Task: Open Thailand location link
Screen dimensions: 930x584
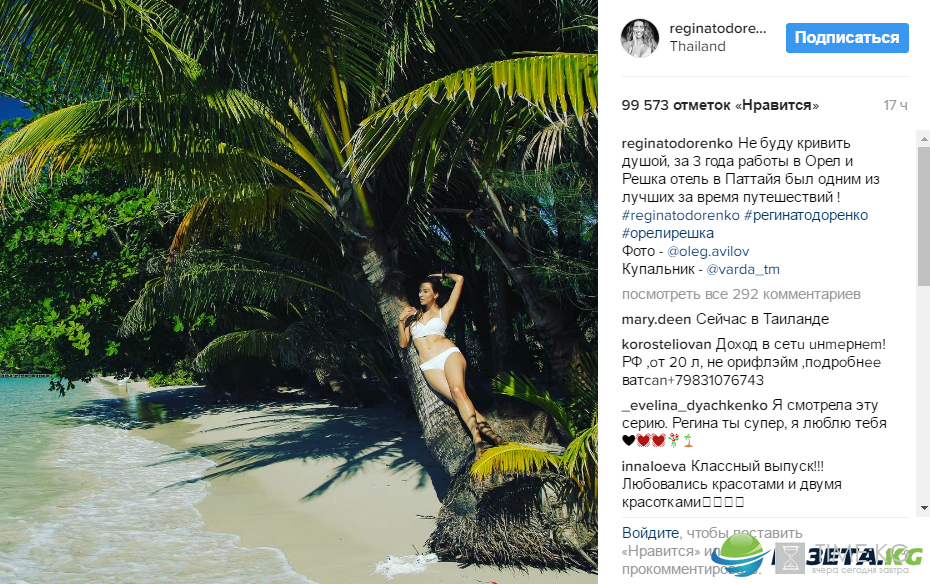Action: coord(698,46)
